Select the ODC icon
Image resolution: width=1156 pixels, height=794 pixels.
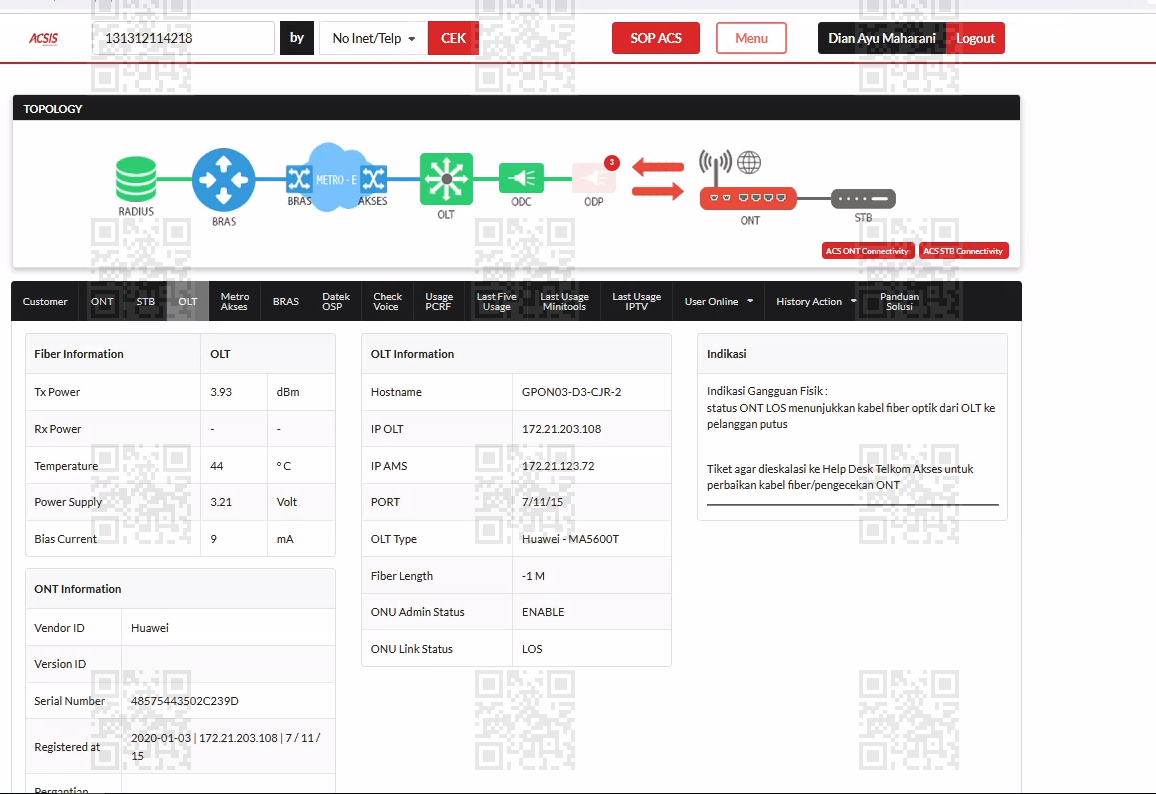[521, 178]
